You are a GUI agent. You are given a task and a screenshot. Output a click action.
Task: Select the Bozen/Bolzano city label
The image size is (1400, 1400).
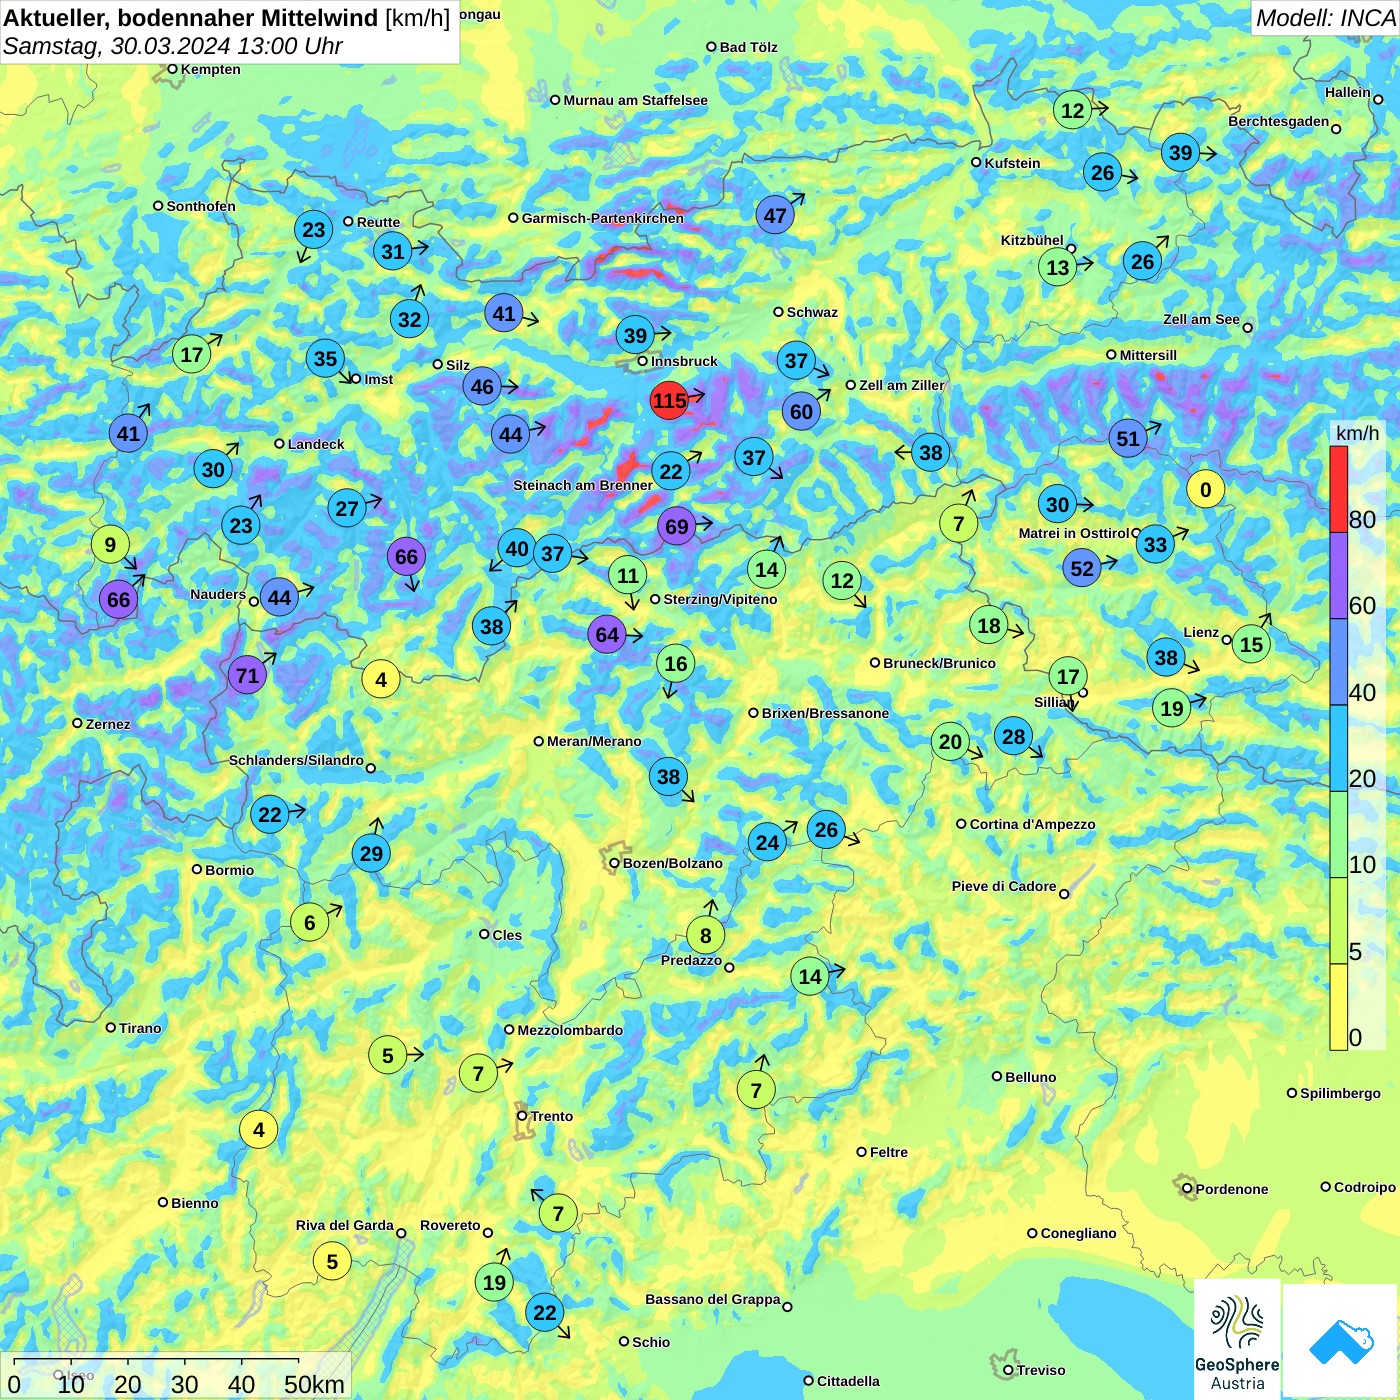672,863
